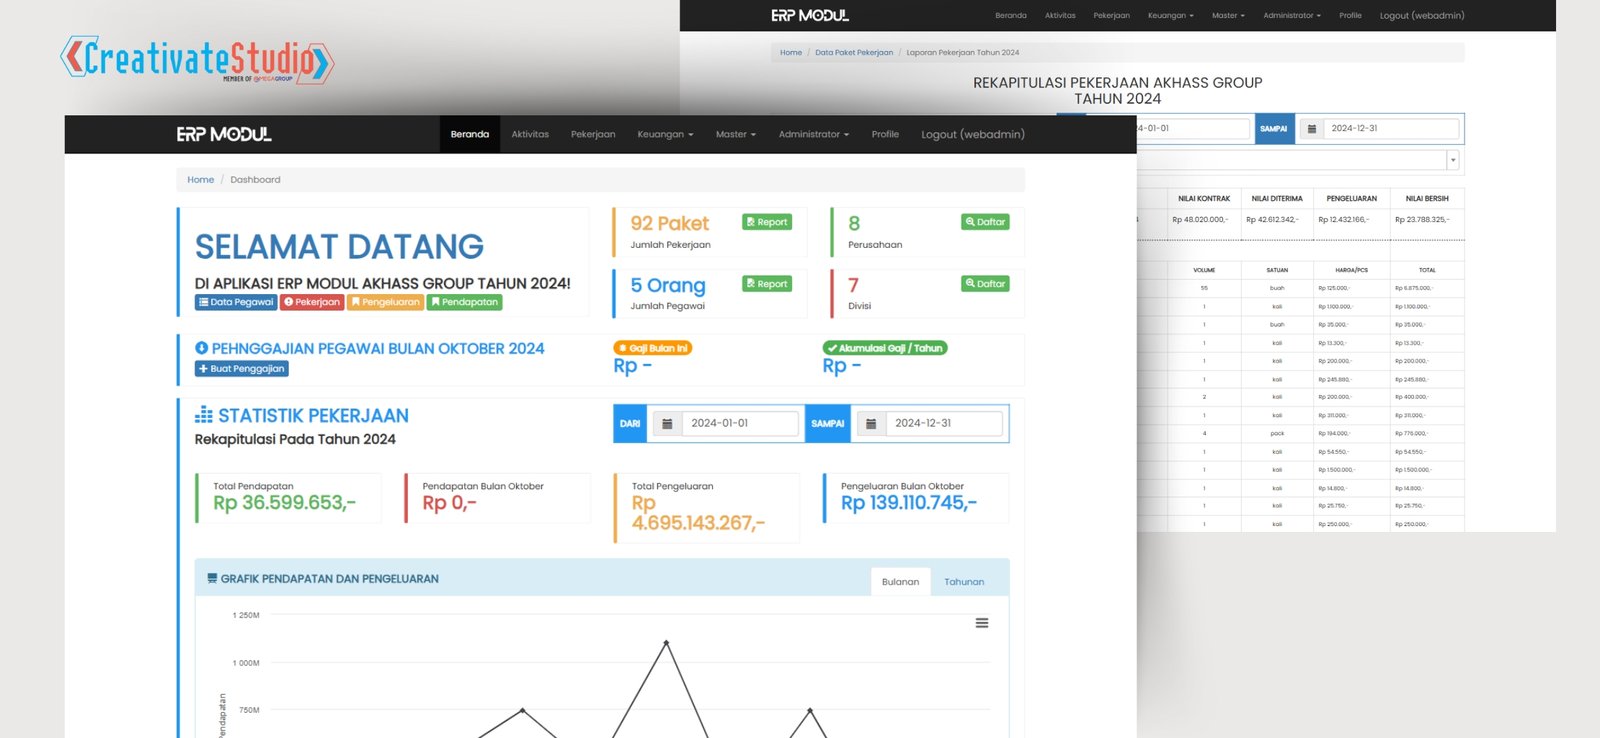Click the dashboard start date field 2024-01-01
The width and height of the screenshot is (1600, 738).
740,424
